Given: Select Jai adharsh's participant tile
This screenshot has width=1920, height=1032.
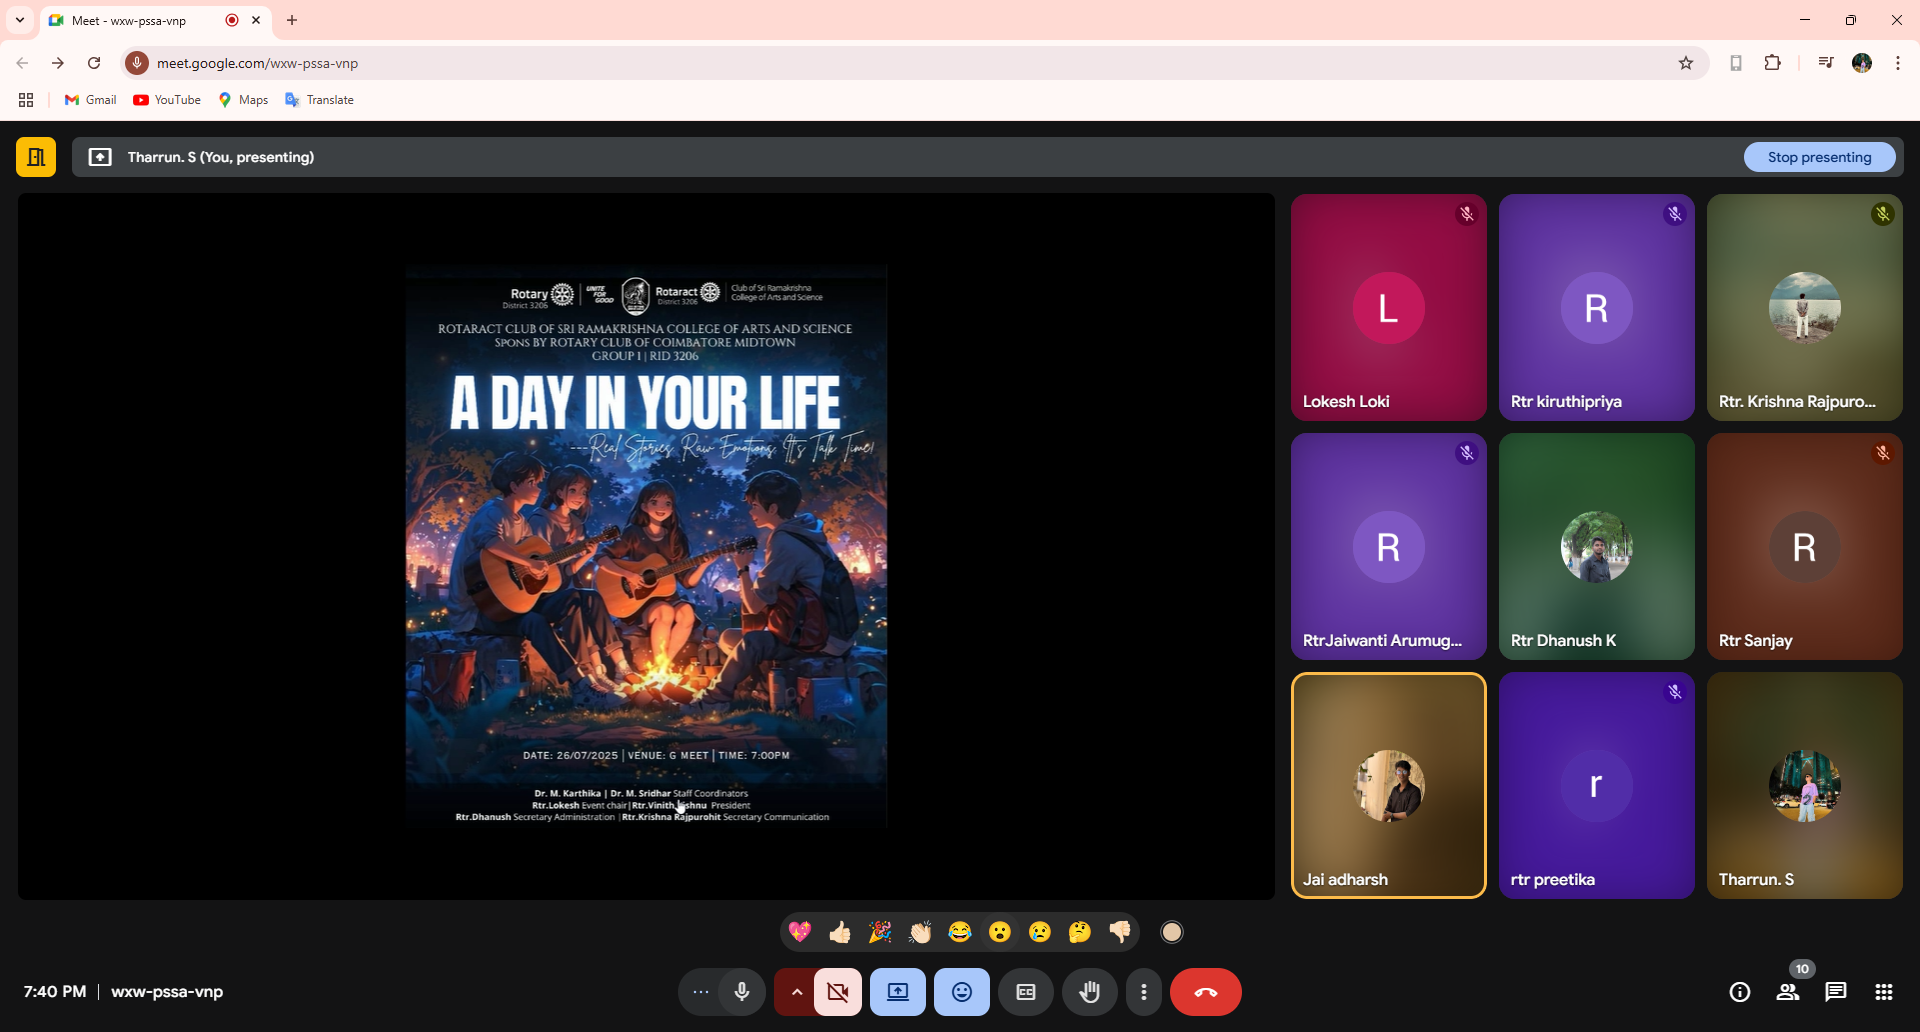Looking at the screenshot, I should pos(1388,785).
